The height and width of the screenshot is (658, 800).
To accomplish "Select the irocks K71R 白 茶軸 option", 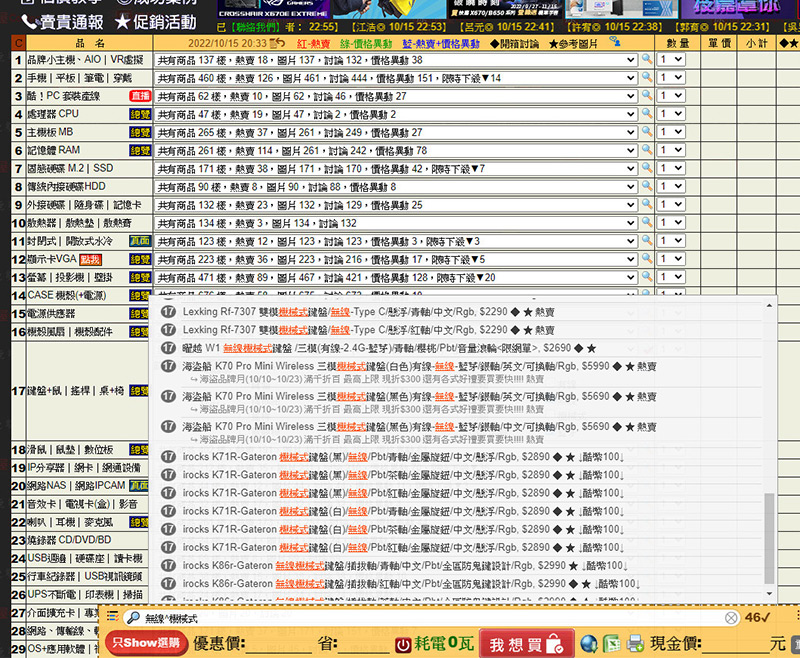I will 461,529.
